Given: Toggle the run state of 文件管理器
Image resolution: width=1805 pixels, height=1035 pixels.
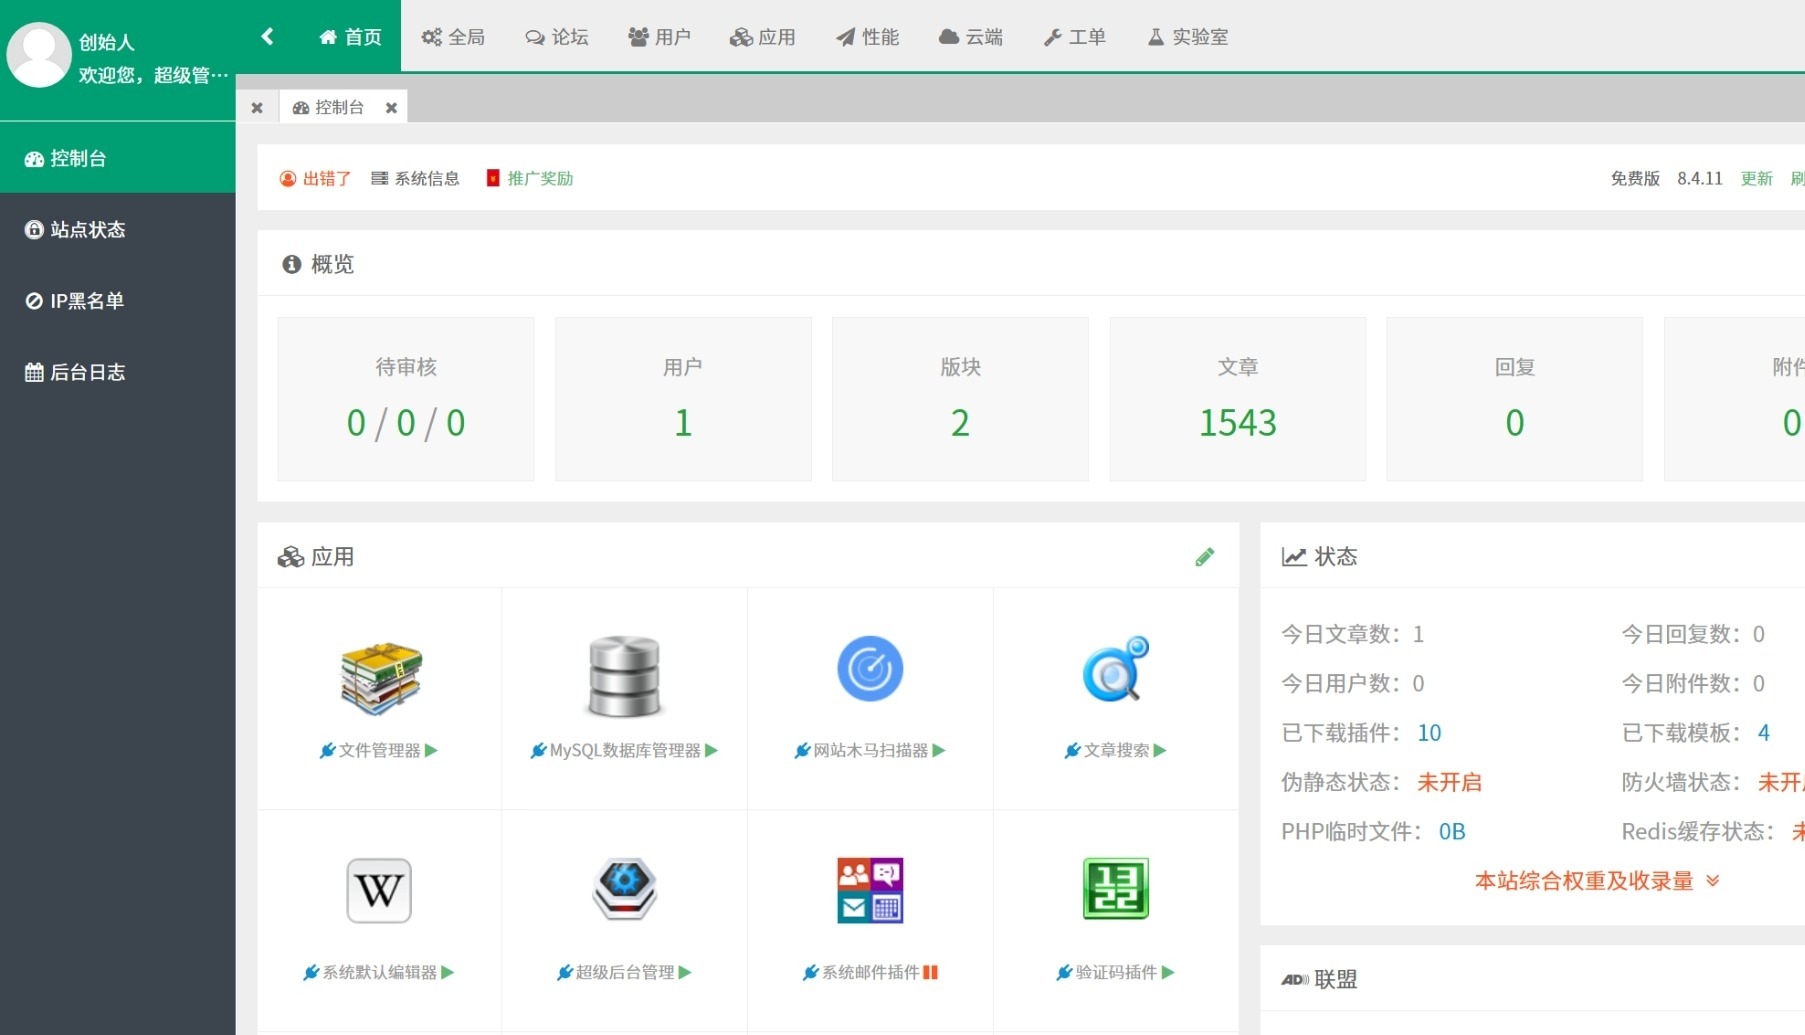Looking at the screenshot, I should [431, 750].
